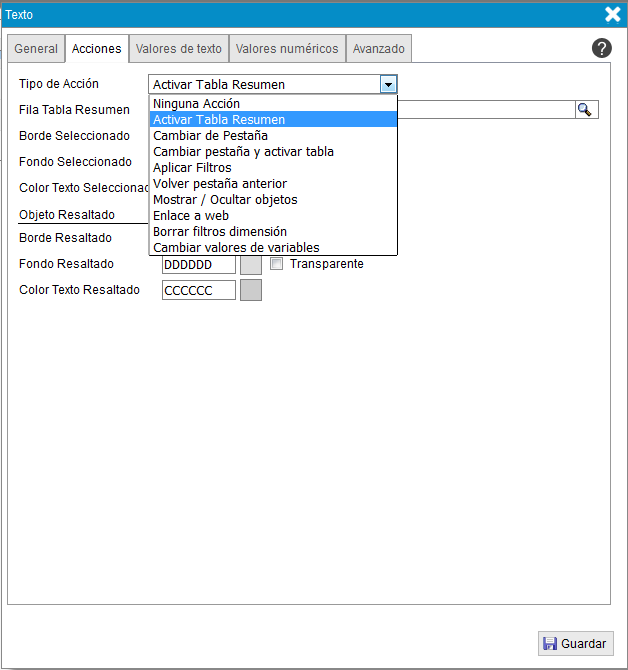Image resolution: width=628 pixels, height=670 pixels.
Task: Go to the Valores numéricos tab
Action: pyautogui.click(x=287, y=49)
